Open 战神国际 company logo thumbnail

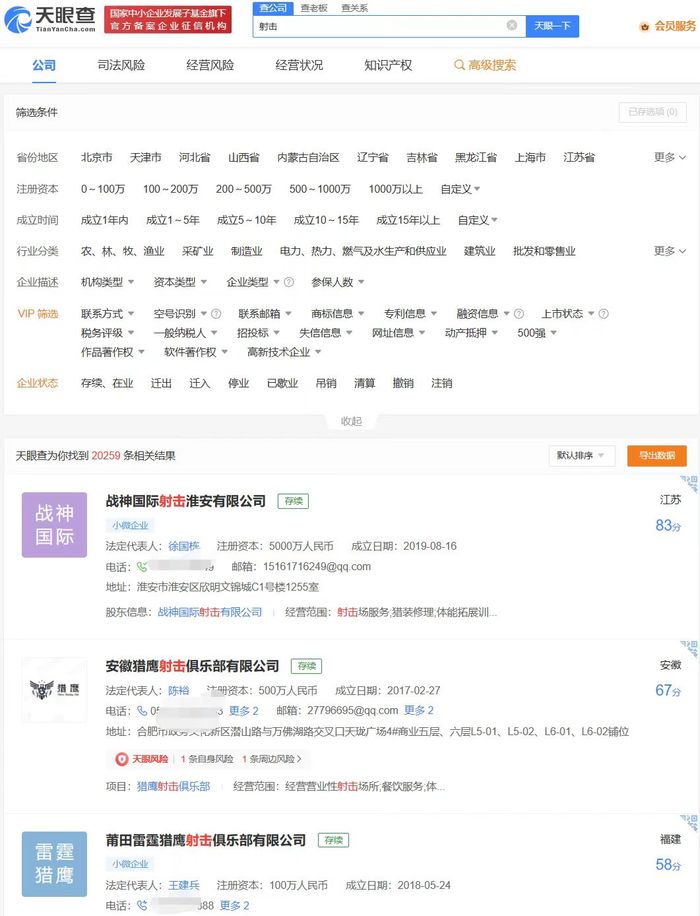(x=54, y=525)
